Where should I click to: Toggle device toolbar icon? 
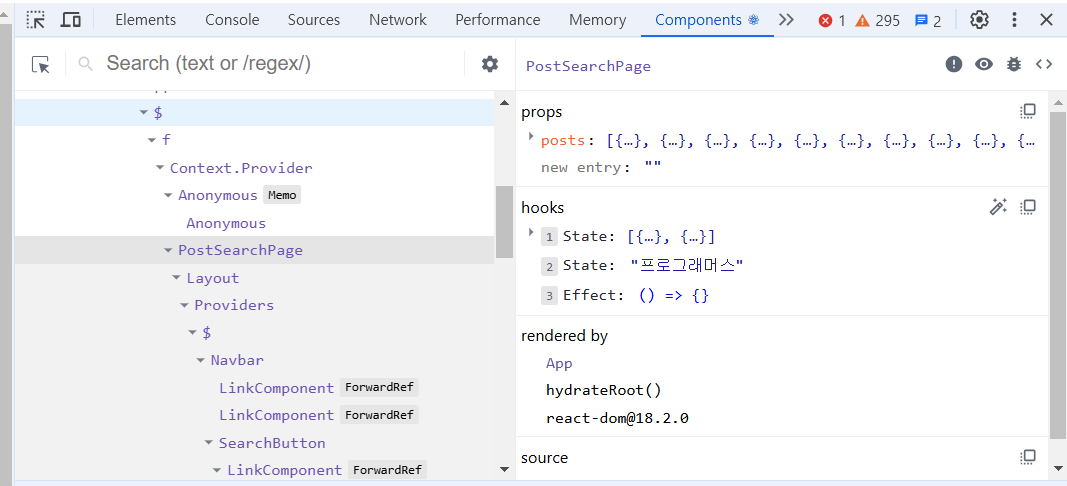(x=71, y=20)
